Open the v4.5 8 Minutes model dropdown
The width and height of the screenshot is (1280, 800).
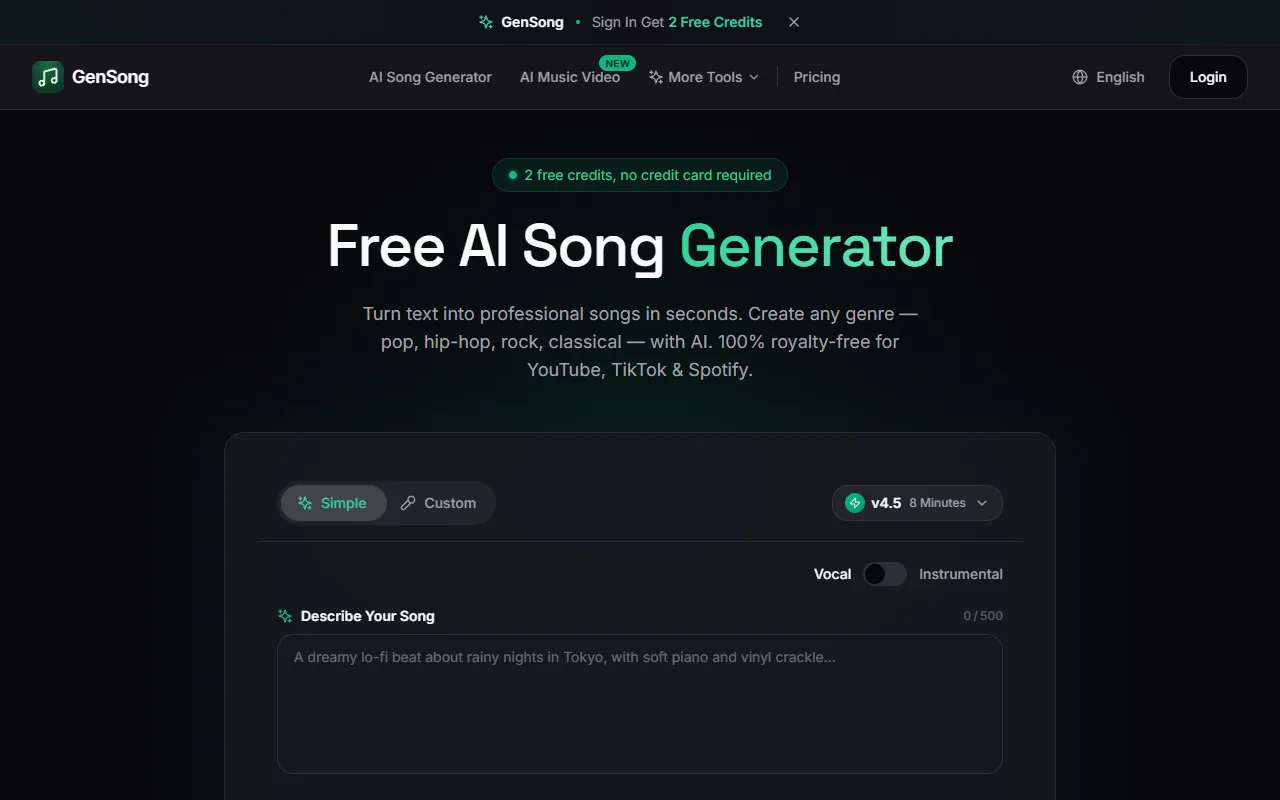(917, 503)
